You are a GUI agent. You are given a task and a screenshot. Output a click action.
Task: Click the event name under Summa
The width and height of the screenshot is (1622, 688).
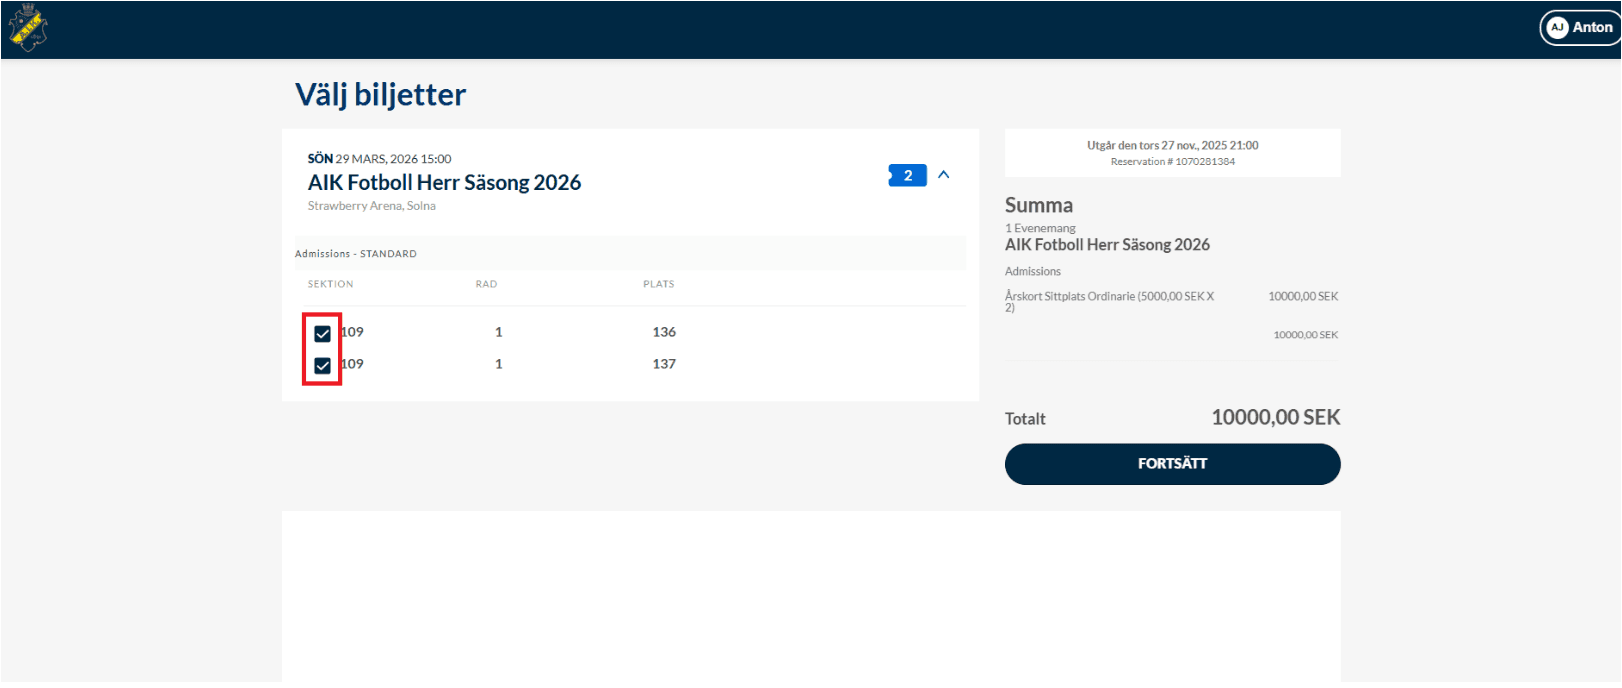click(1107, 245)
